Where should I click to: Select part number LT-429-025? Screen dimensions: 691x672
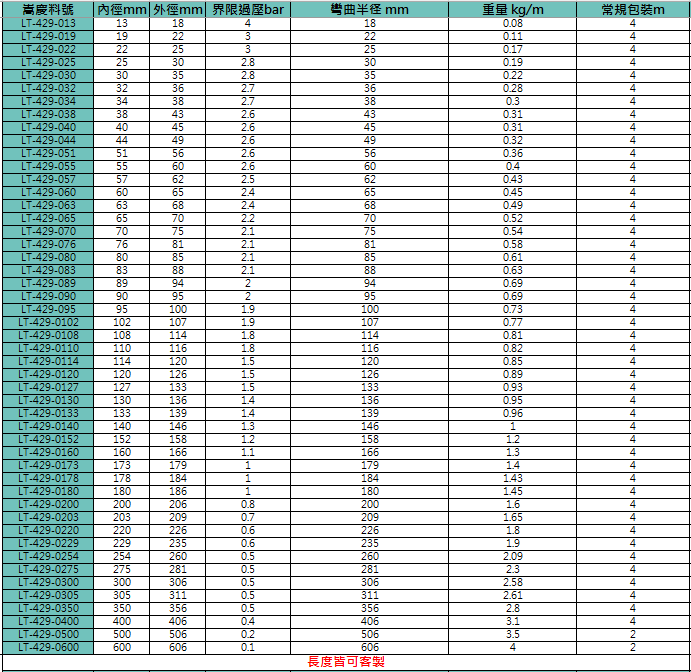pyautogui.click(x=48, y=62)
